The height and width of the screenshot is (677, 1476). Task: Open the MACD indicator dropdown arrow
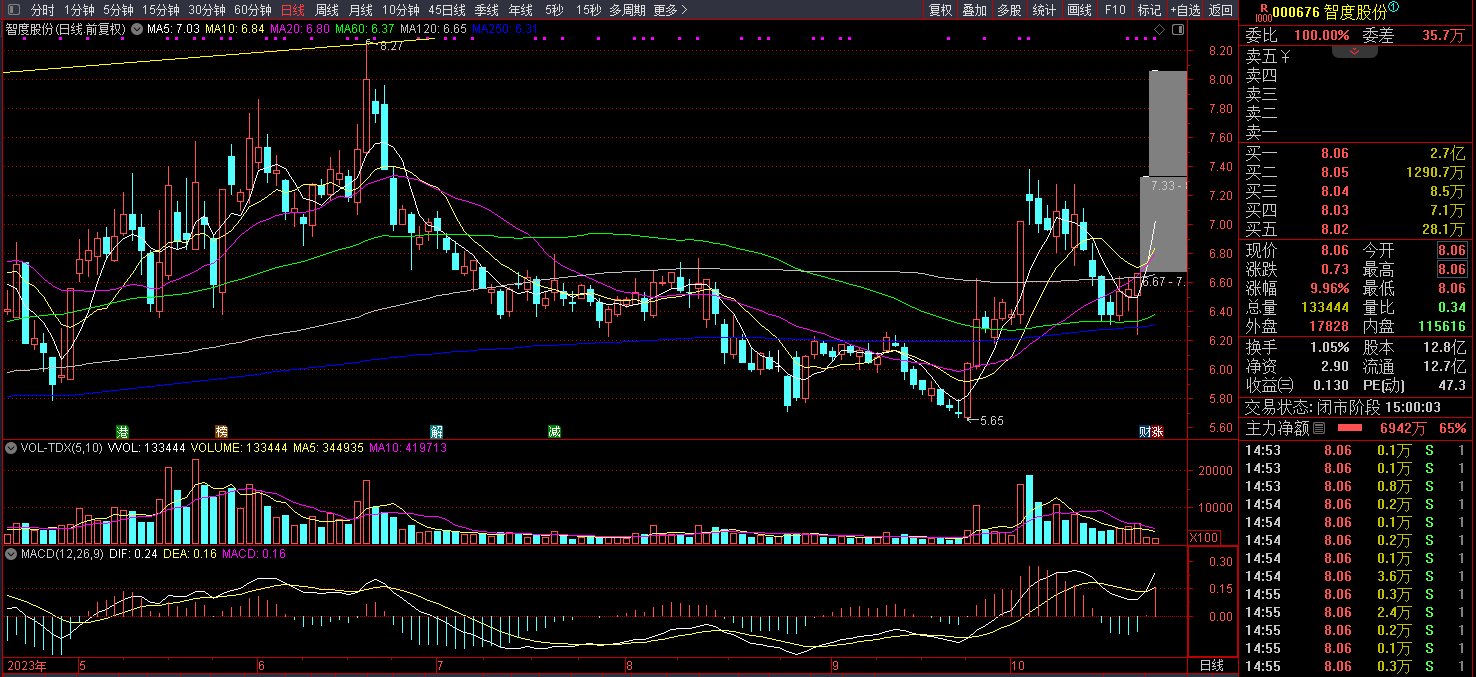click(x=11, y=553)
